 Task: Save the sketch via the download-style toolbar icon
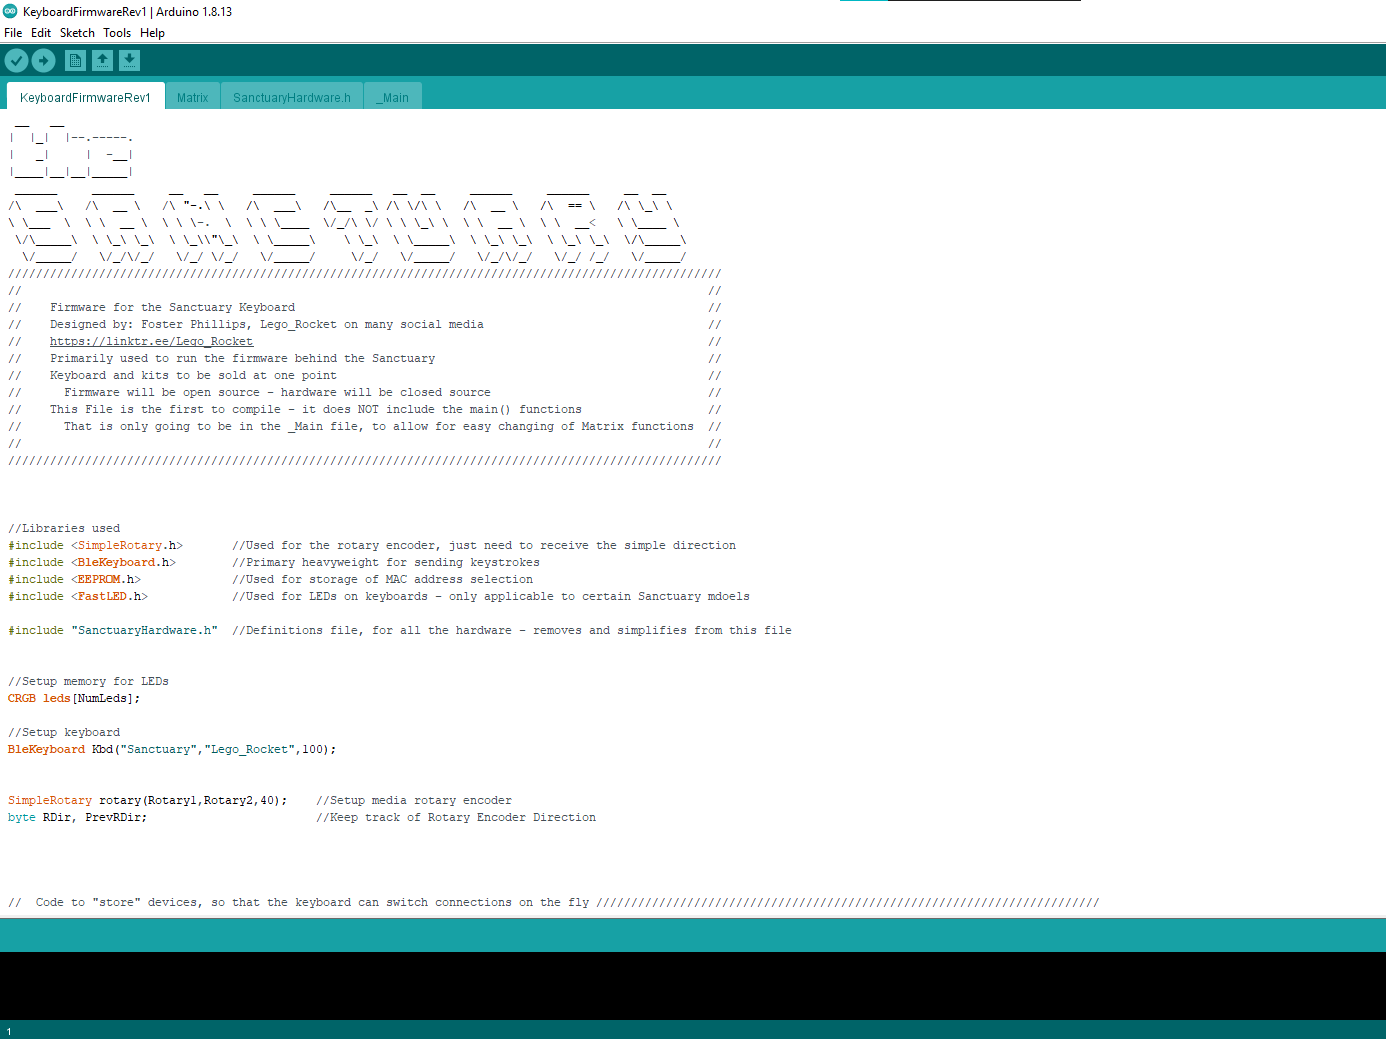(x=129, y=60)
